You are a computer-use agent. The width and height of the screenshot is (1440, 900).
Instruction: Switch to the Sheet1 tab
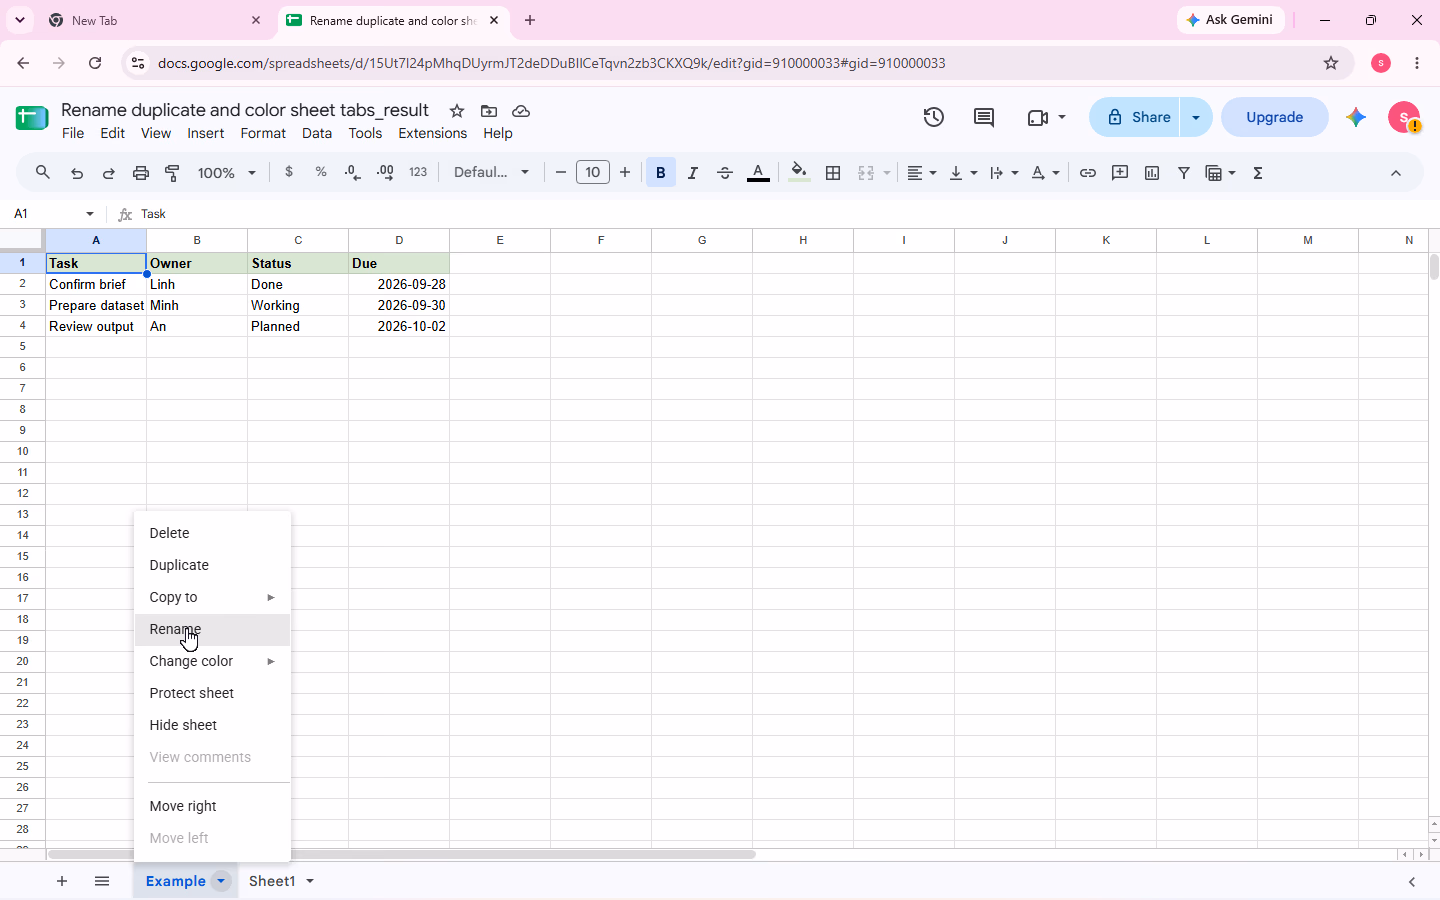272,881
